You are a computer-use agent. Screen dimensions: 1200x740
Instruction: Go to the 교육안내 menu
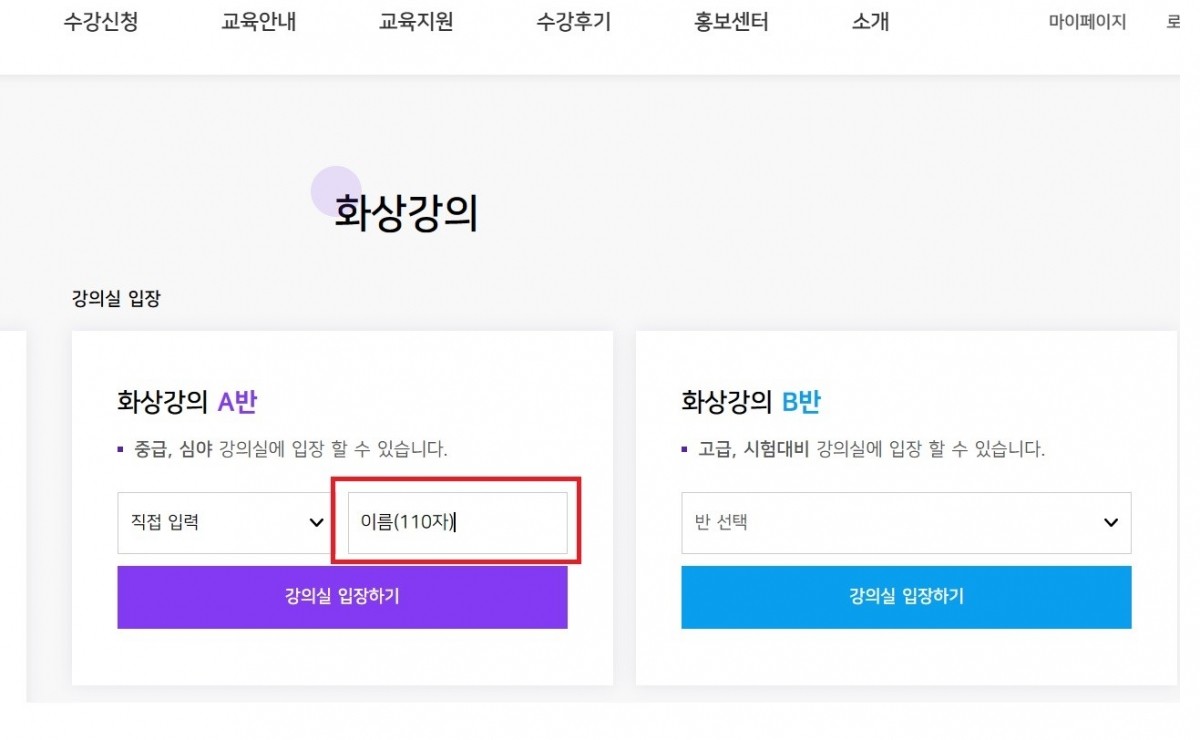click(258, 22)
